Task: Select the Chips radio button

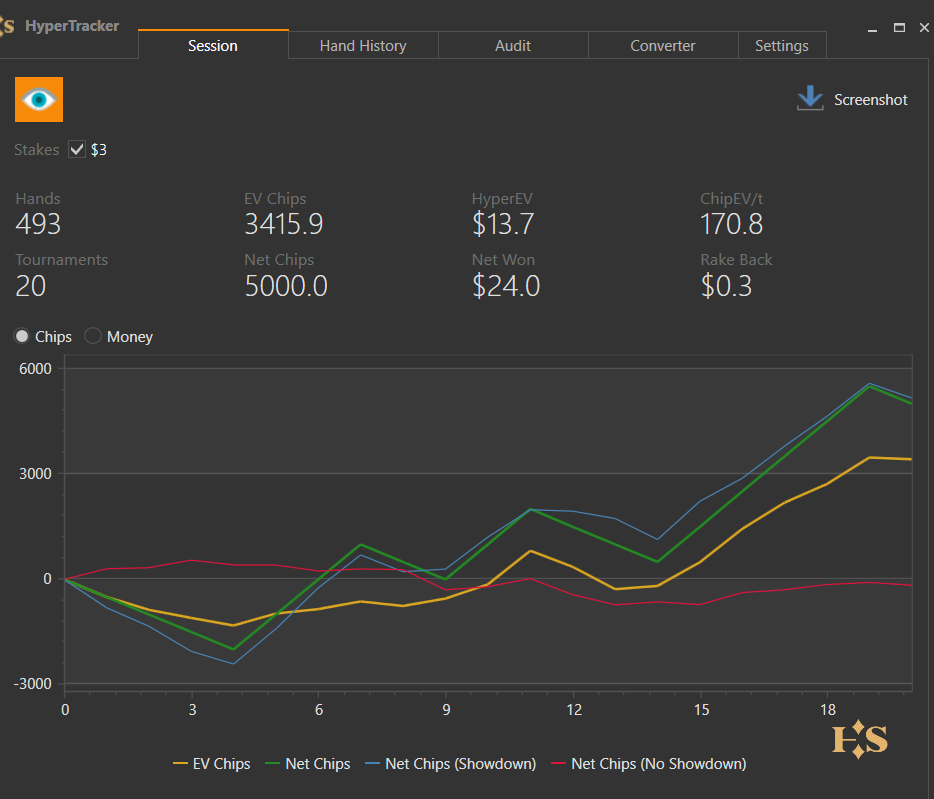Action: [x=22, y=336]
